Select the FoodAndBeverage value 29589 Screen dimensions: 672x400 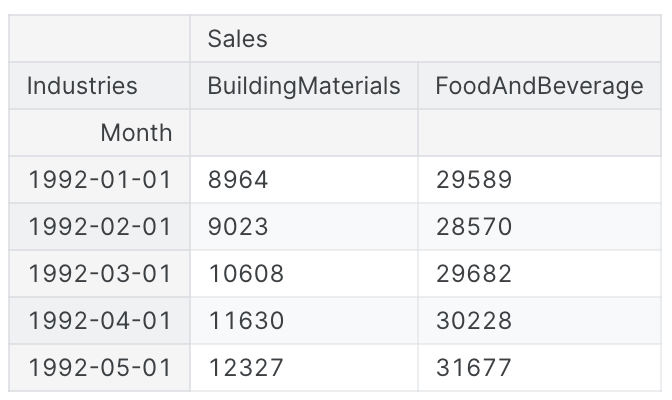tap(474, 180)
